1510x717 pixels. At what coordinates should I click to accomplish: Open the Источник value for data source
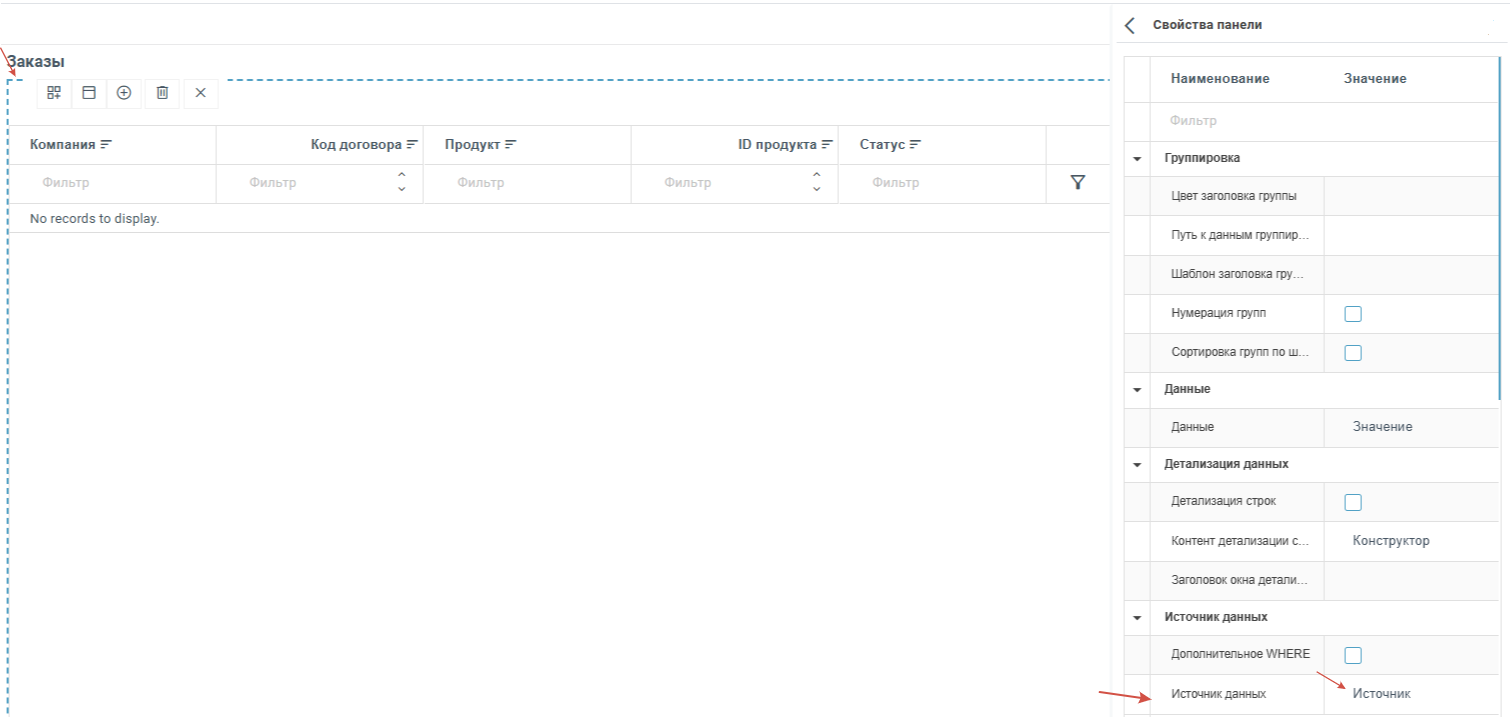pos(1381,694)
